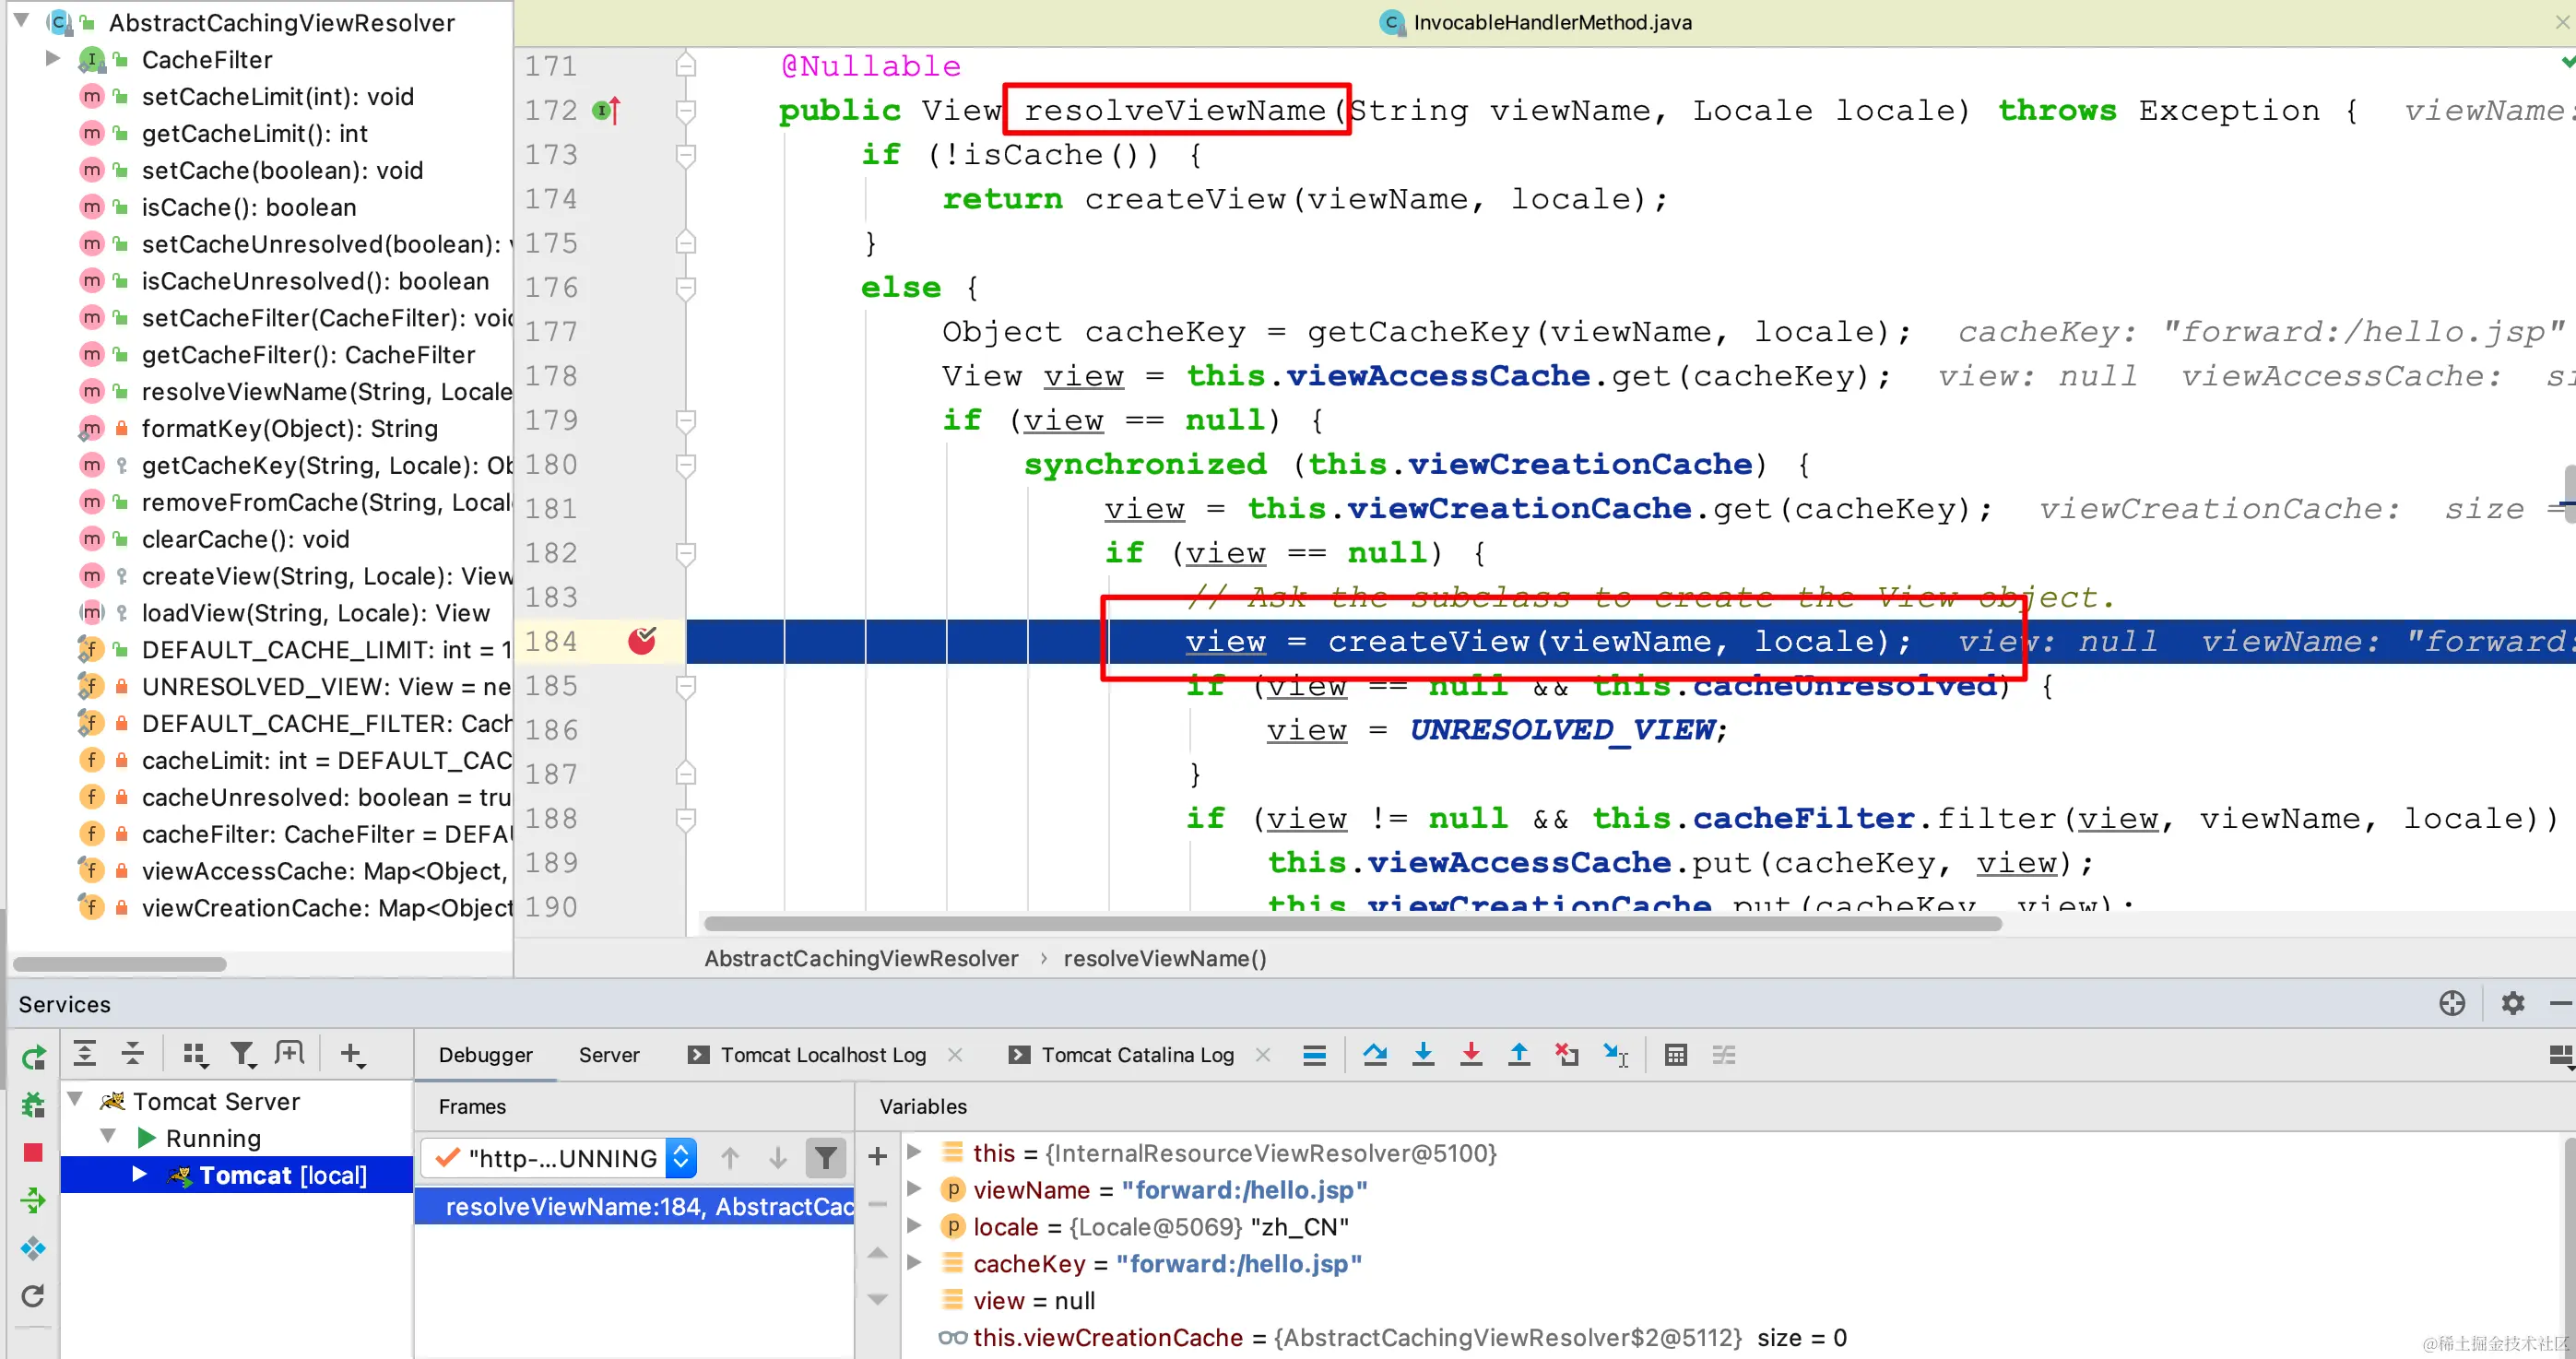Collapse the Tomcat Server tree node
Screen dimensions: 2576x1359
pyautogui.click(x=75, y=1100)
